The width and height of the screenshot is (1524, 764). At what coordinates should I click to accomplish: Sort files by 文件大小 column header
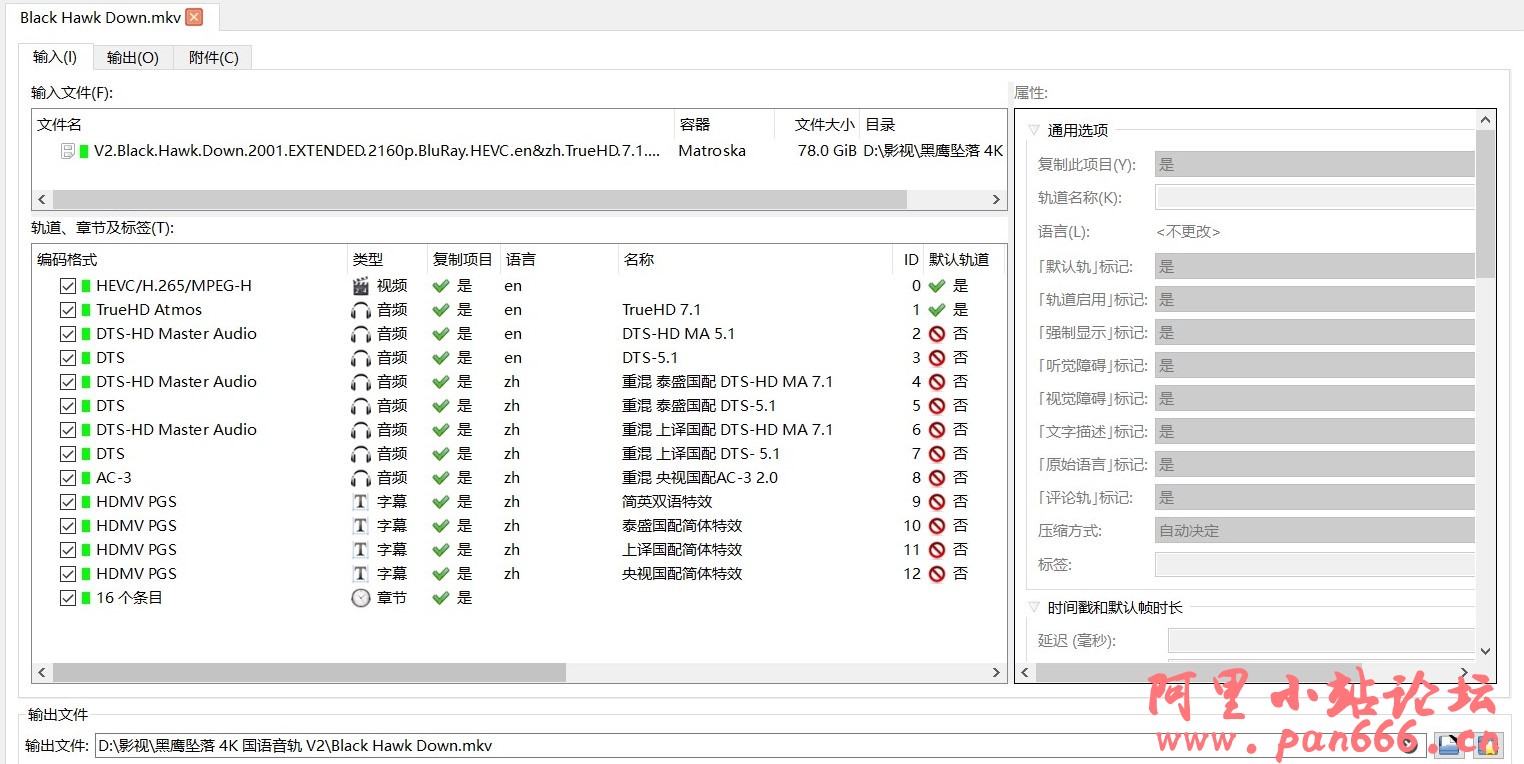(817, 125)
